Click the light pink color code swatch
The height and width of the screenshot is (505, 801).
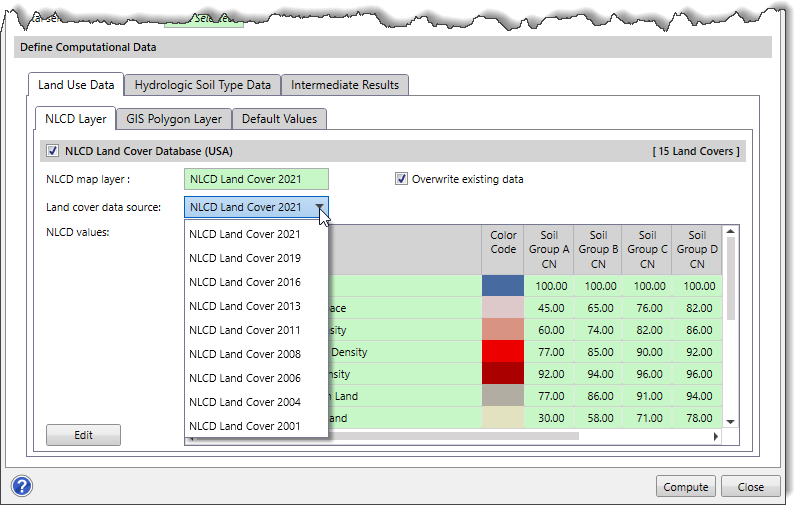click(503, 307)
